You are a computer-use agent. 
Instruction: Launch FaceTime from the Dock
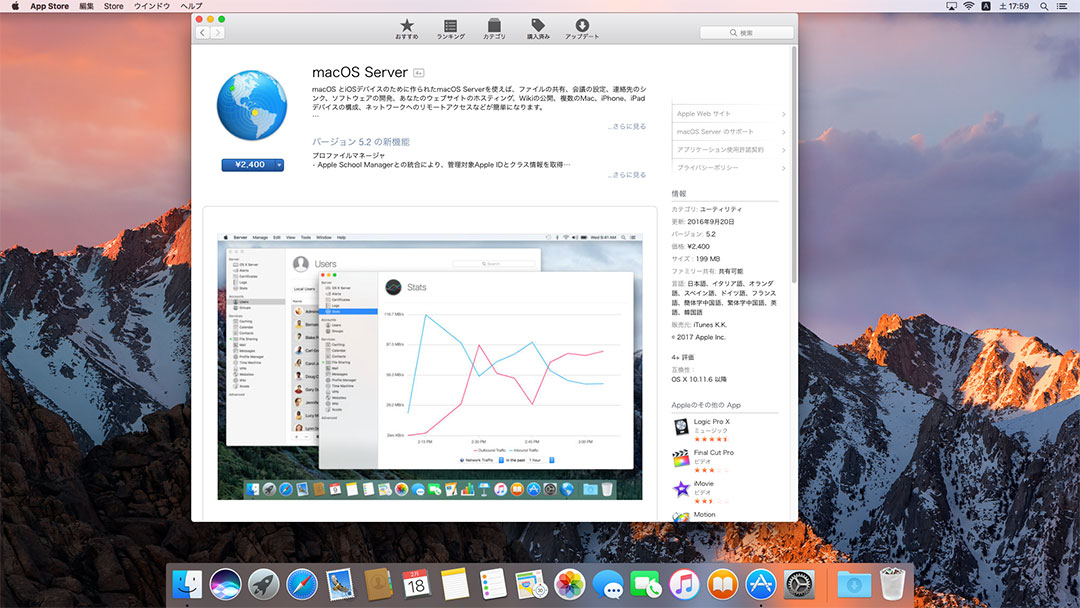(646, 585)
